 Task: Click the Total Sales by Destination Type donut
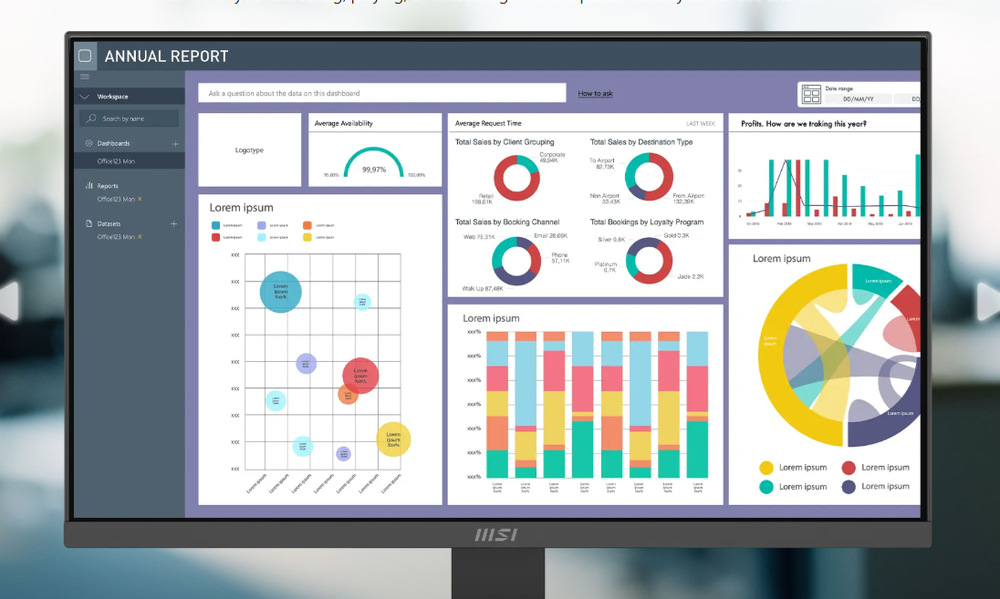click(649, 177)
